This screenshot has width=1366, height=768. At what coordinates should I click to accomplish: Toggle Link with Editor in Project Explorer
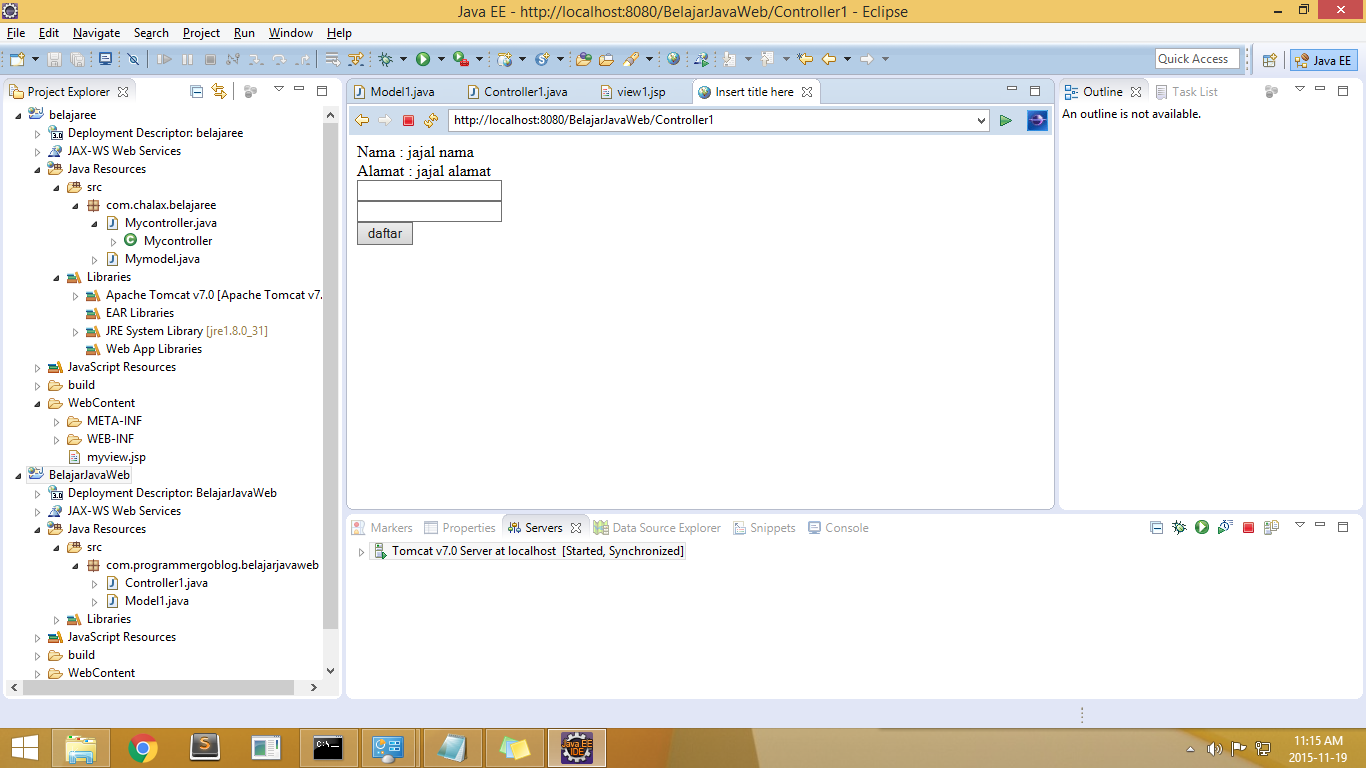point(219,91)
